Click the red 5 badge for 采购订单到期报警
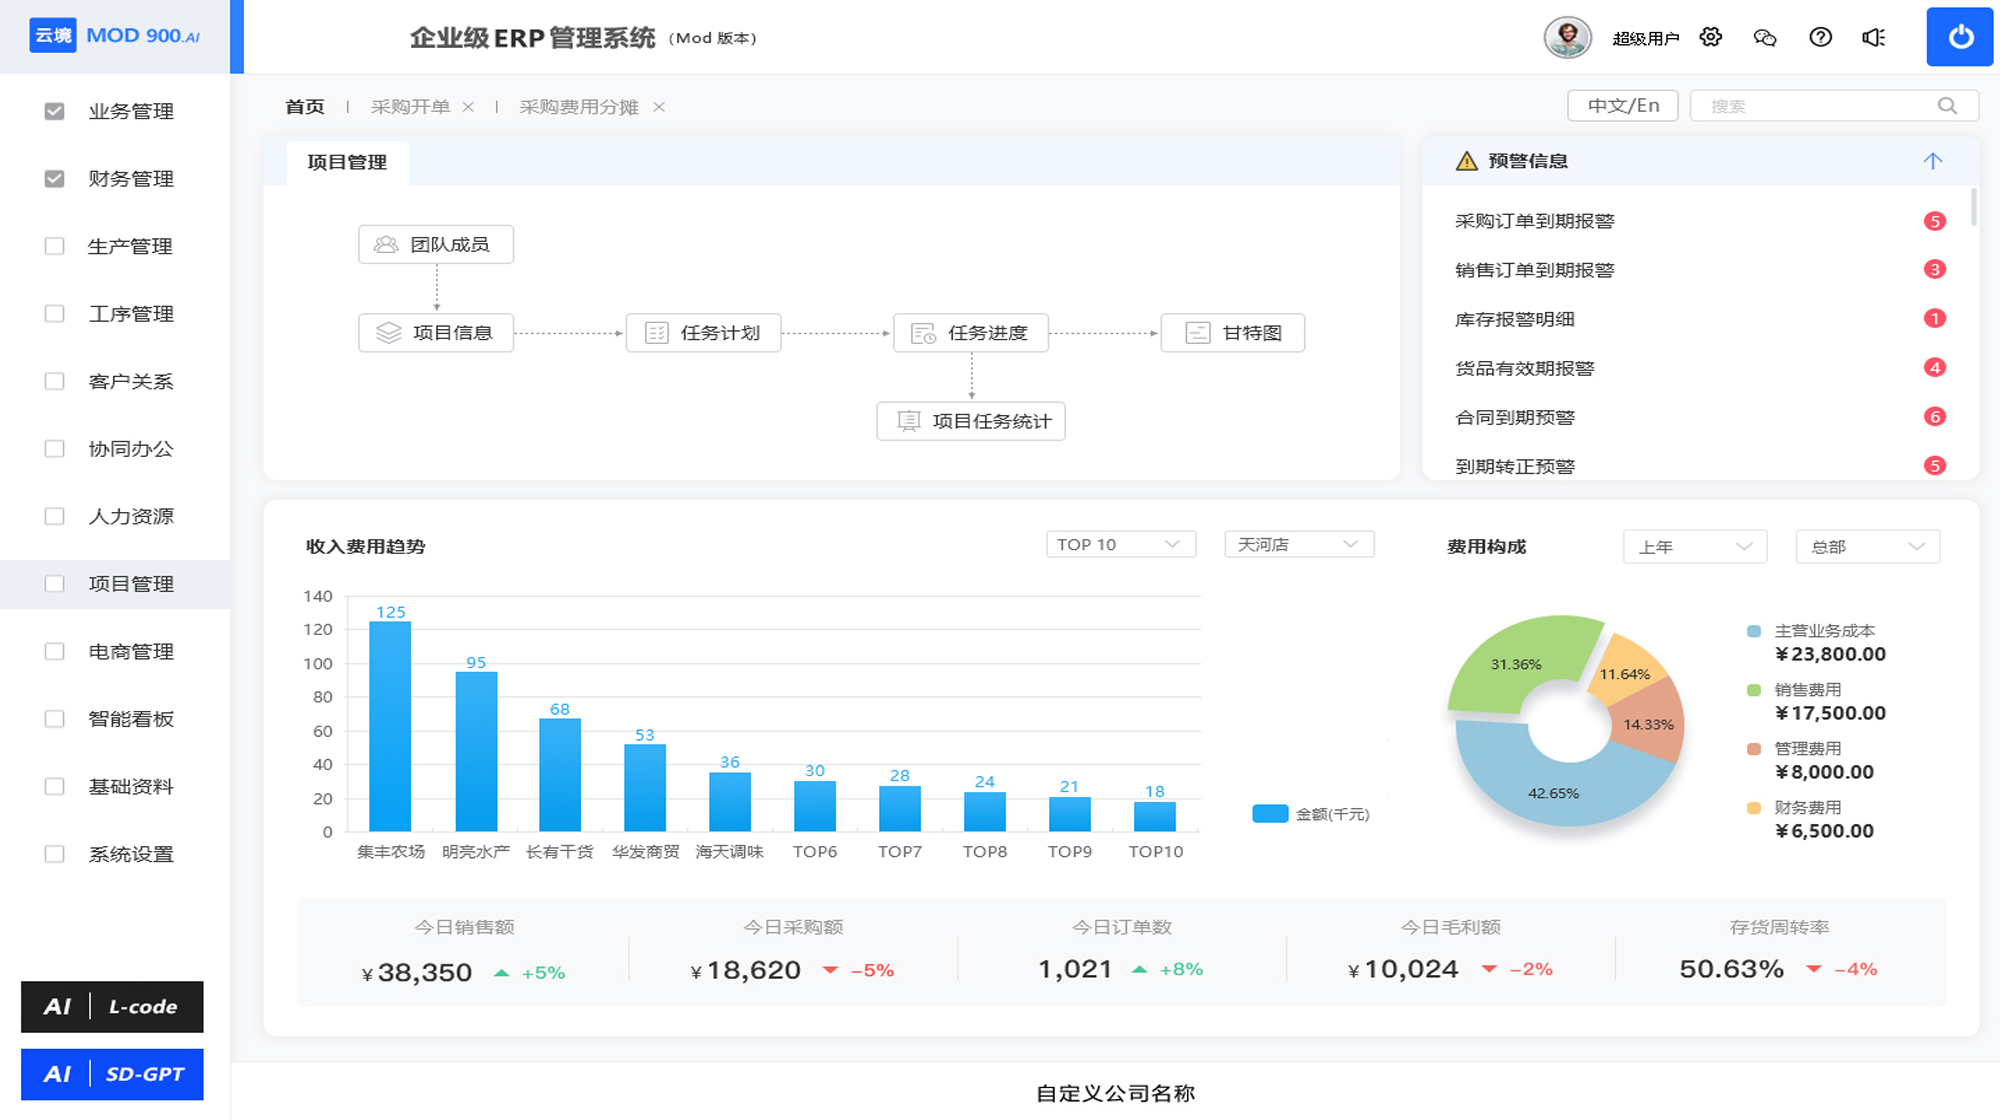2000x1120 pixels. pyautogui.click(x=1935, y=221)
